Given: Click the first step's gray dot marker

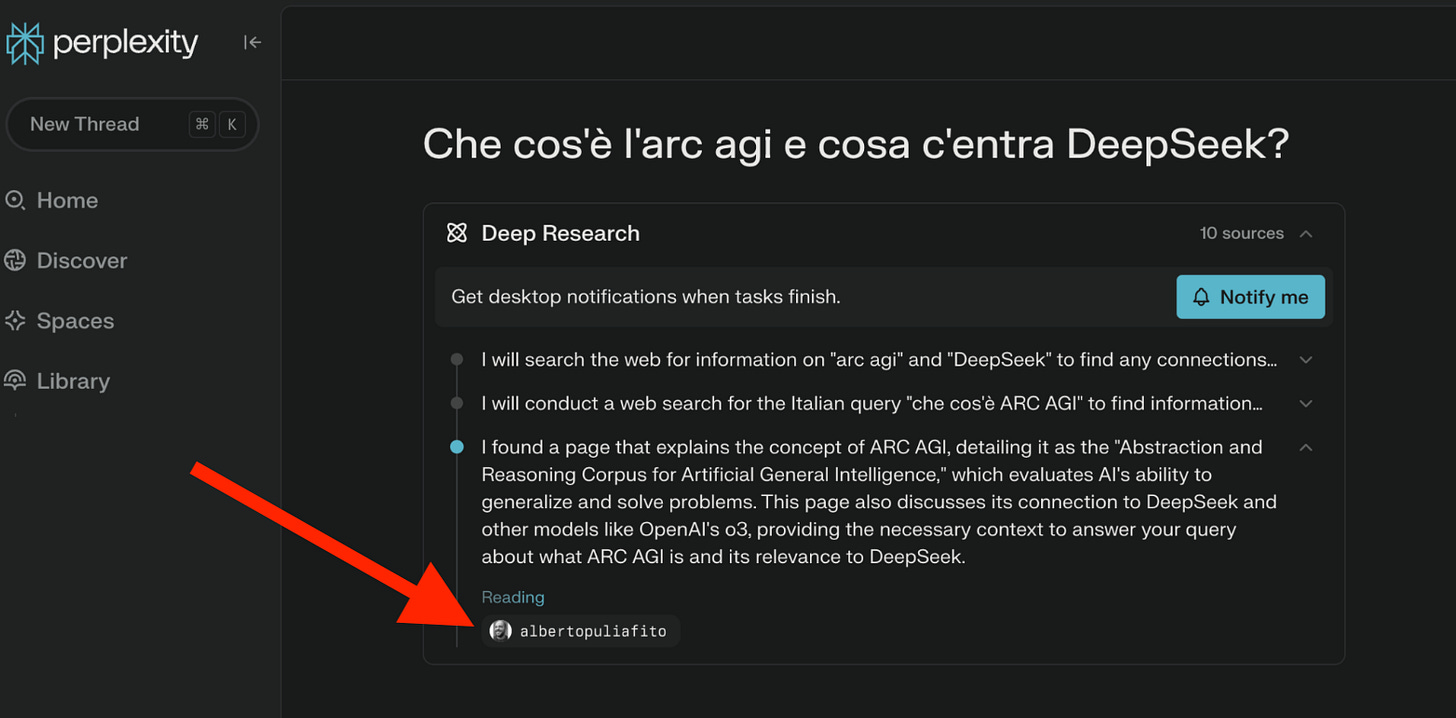Looking at the screenshot, I should 457,359.
